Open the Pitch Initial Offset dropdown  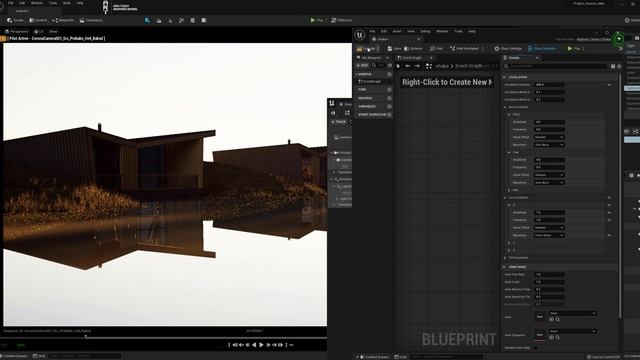(549, 137)
